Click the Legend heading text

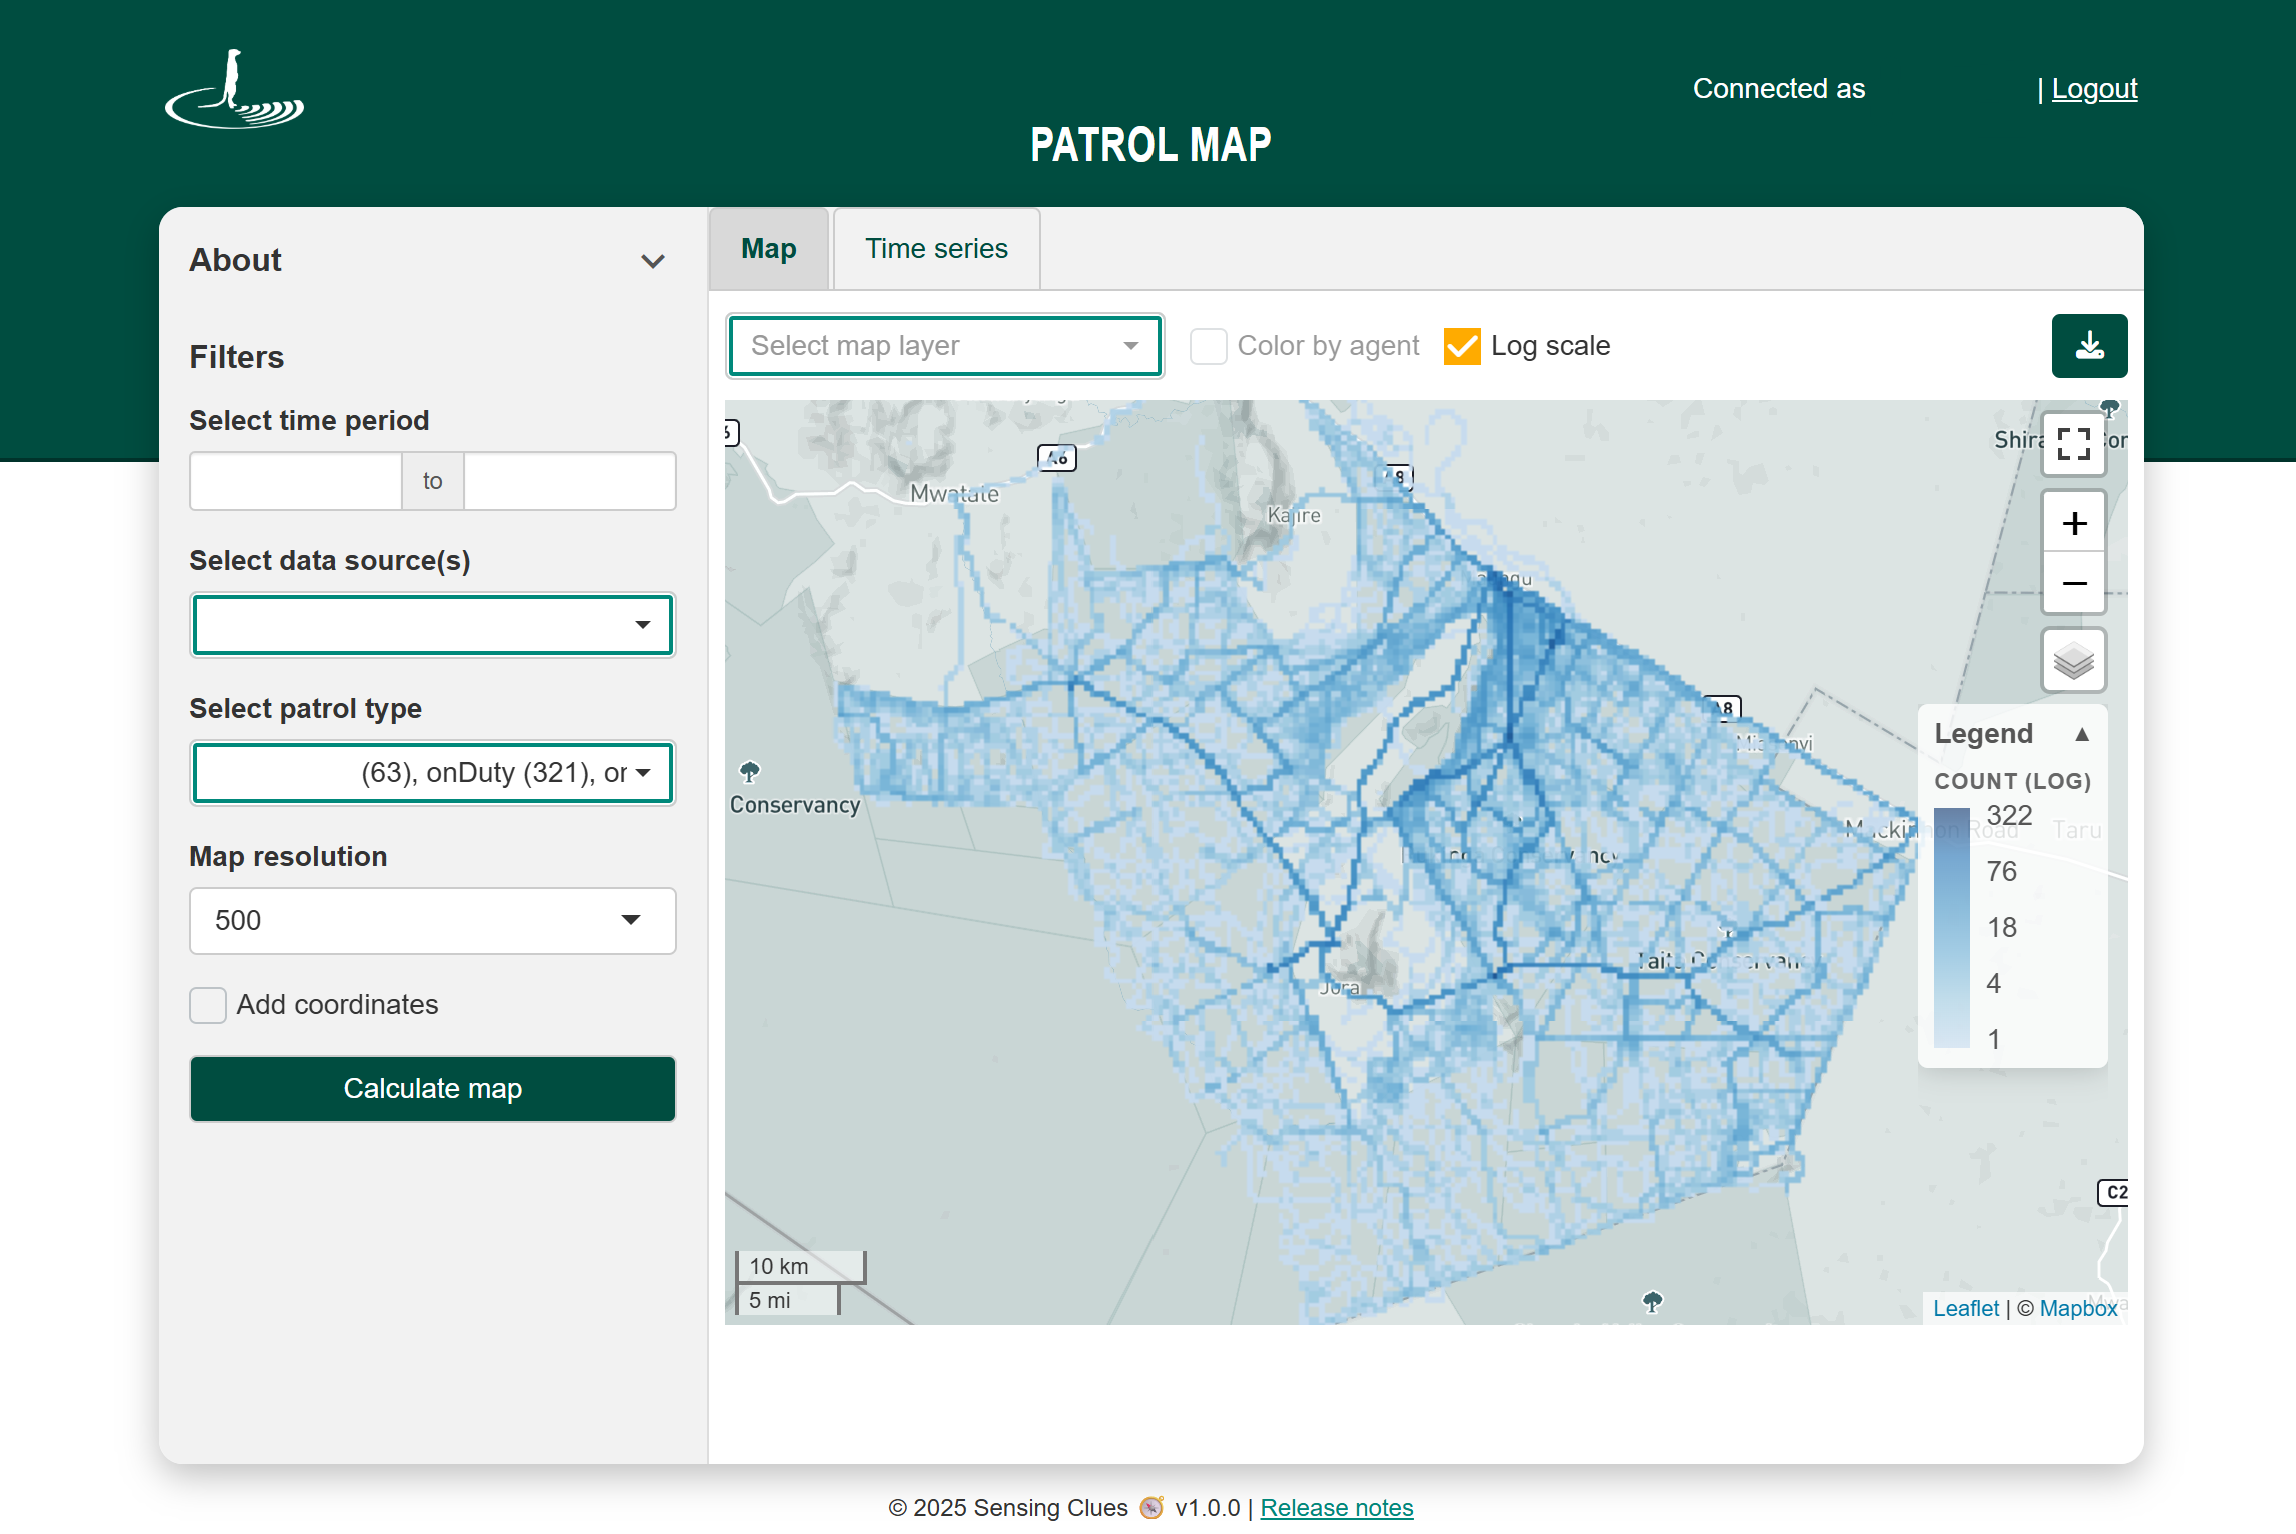coord(1983,734)
